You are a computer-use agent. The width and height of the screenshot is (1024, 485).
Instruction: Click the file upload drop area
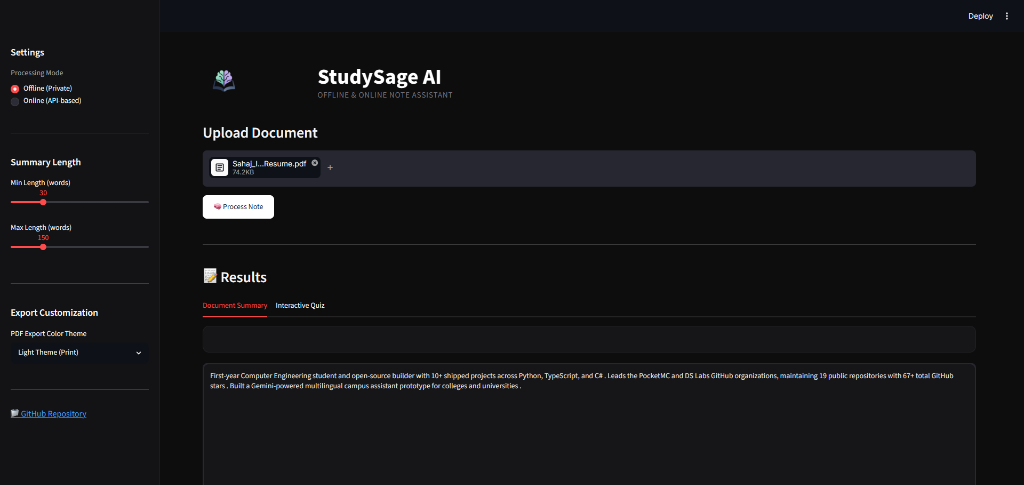click(x=589, y=168)
